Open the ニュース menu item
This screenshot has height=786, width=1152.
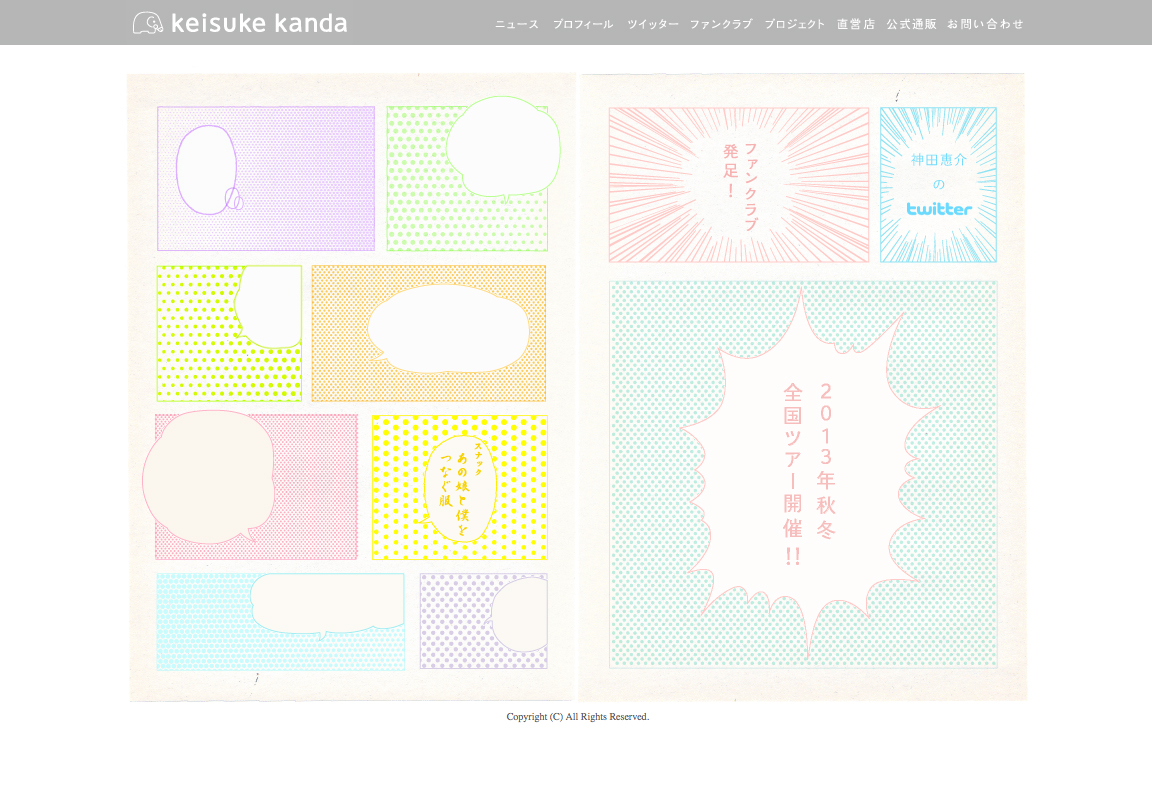(x=517, y=24)
